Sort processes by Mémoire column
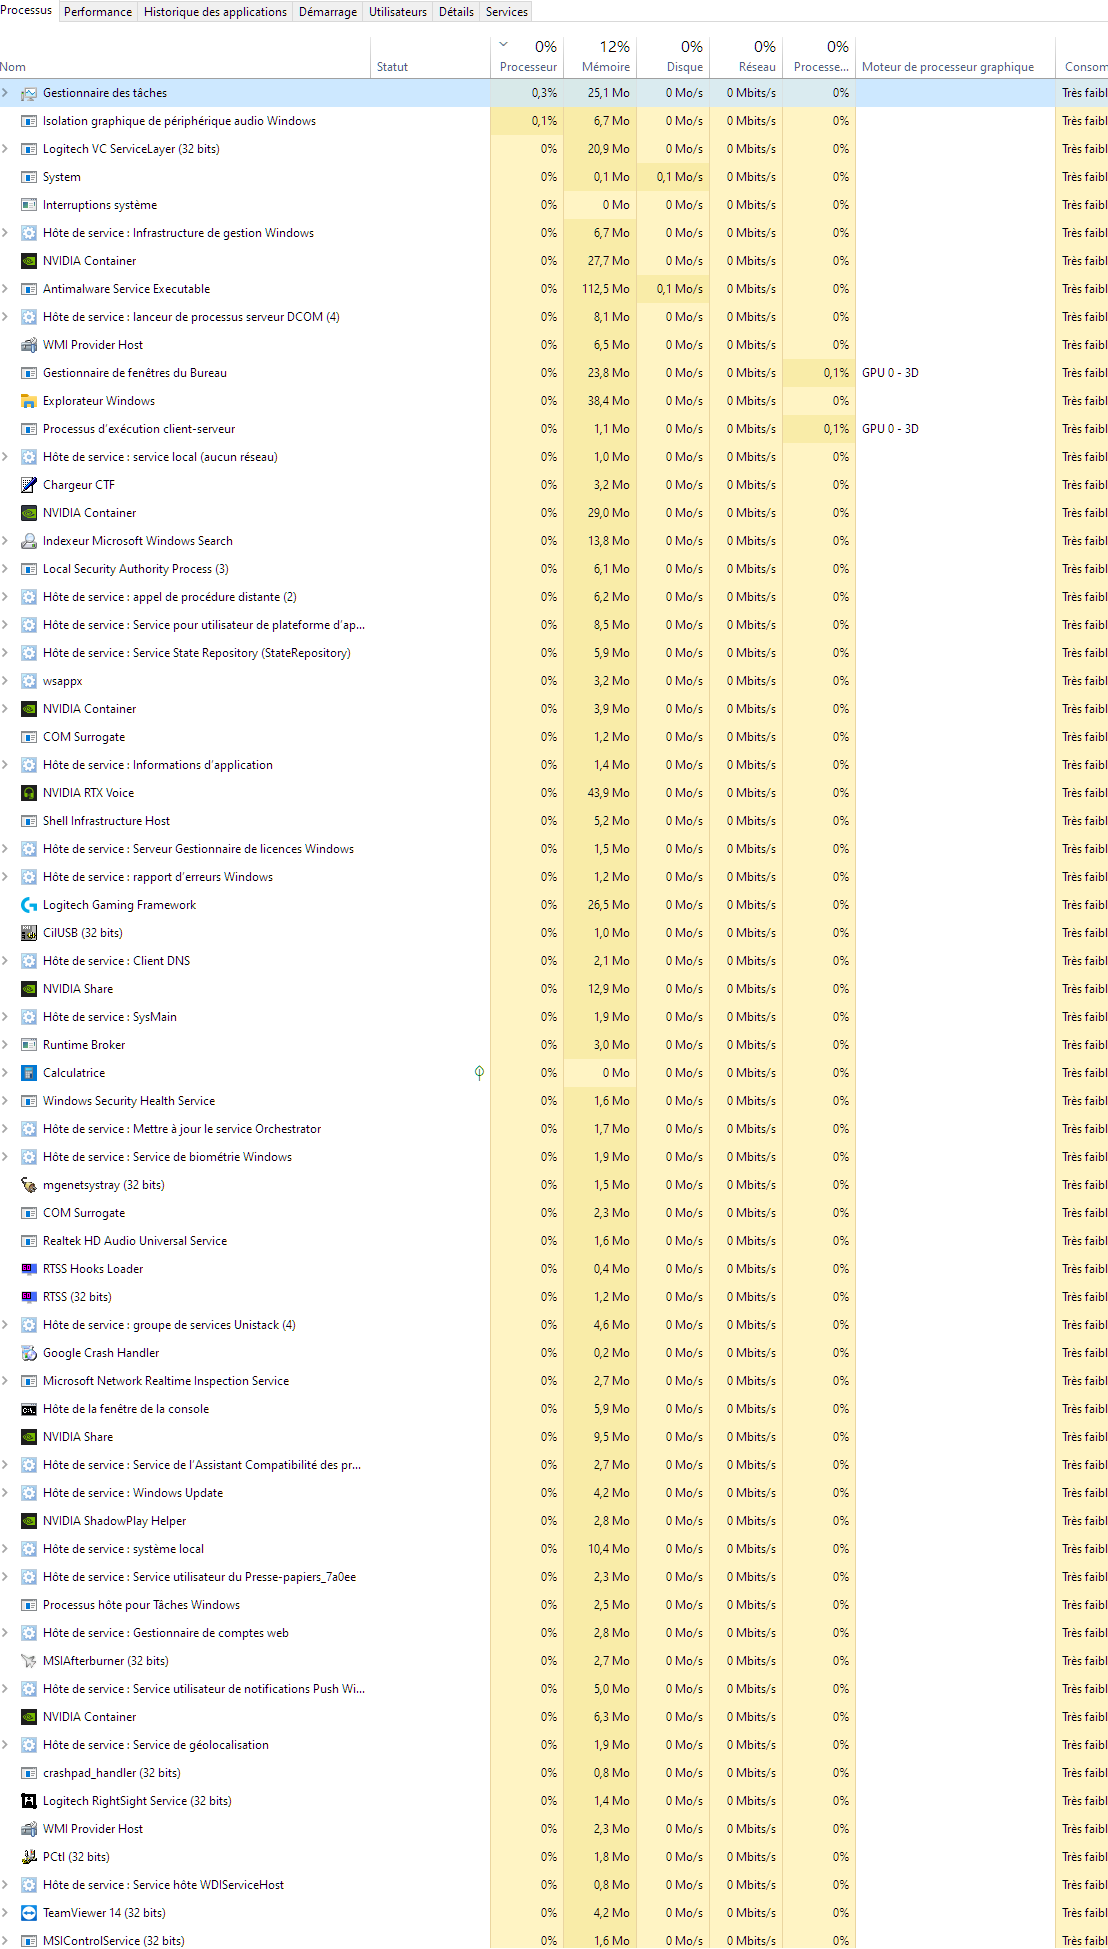The height and width of the screenshot is (1949, 1108). [x=600, y=58]
